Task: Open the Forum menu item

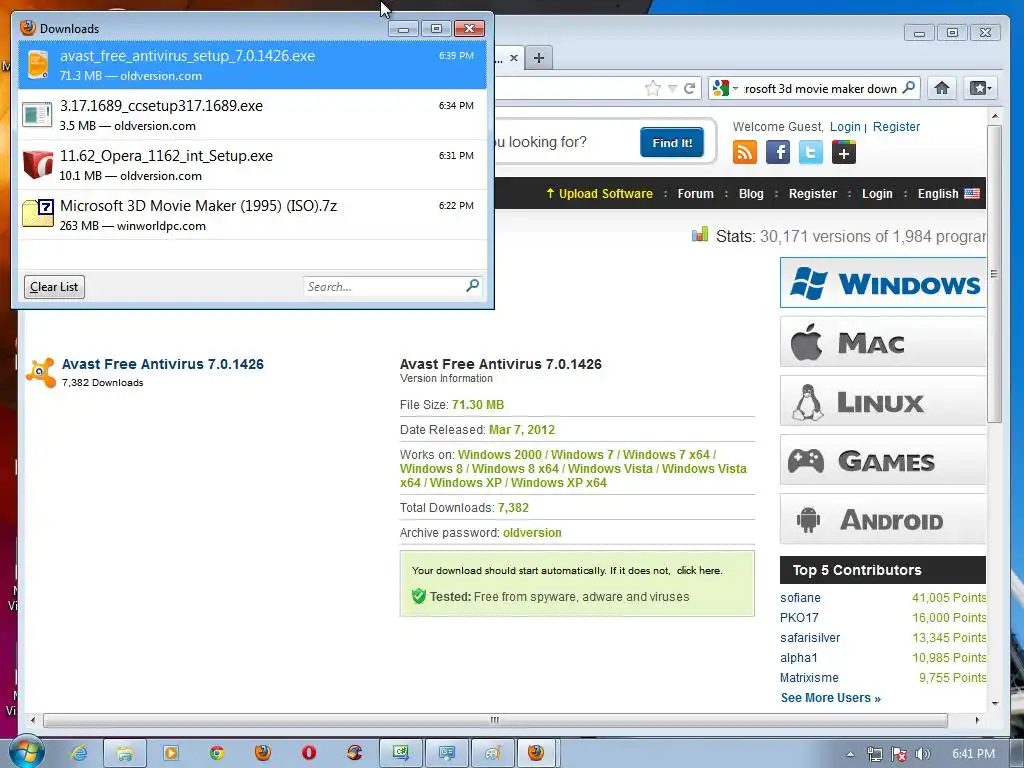Action: pyautogui.click(x=696, y=193)
